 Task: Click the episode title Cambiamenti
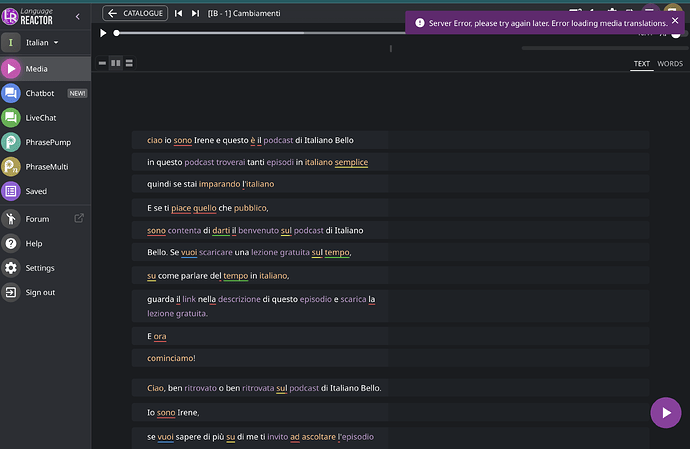[x=257, y=13]
